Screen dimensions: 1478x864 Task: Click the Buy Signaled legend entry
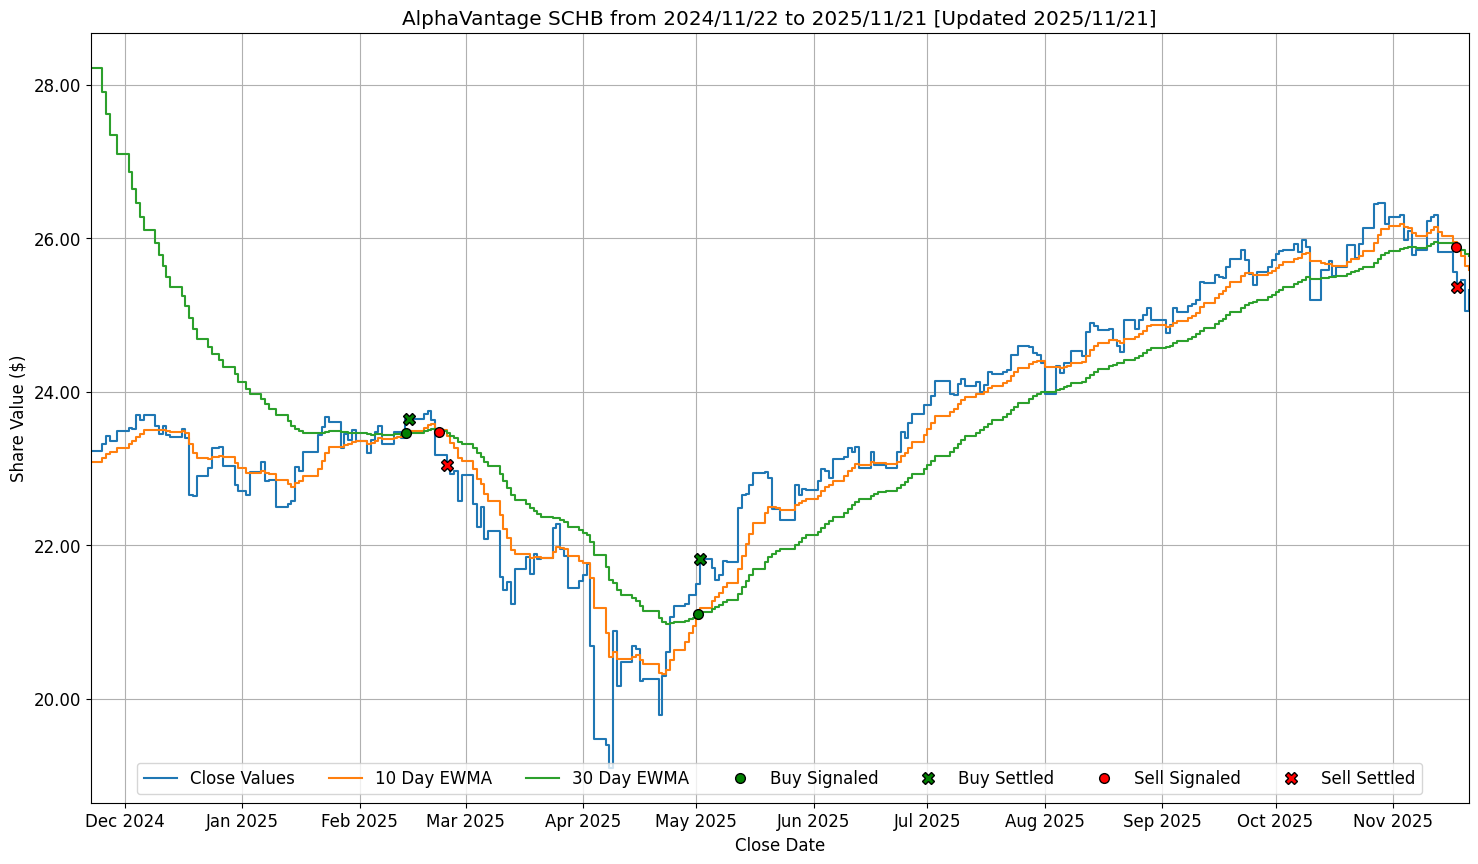[x=823, y=778]
